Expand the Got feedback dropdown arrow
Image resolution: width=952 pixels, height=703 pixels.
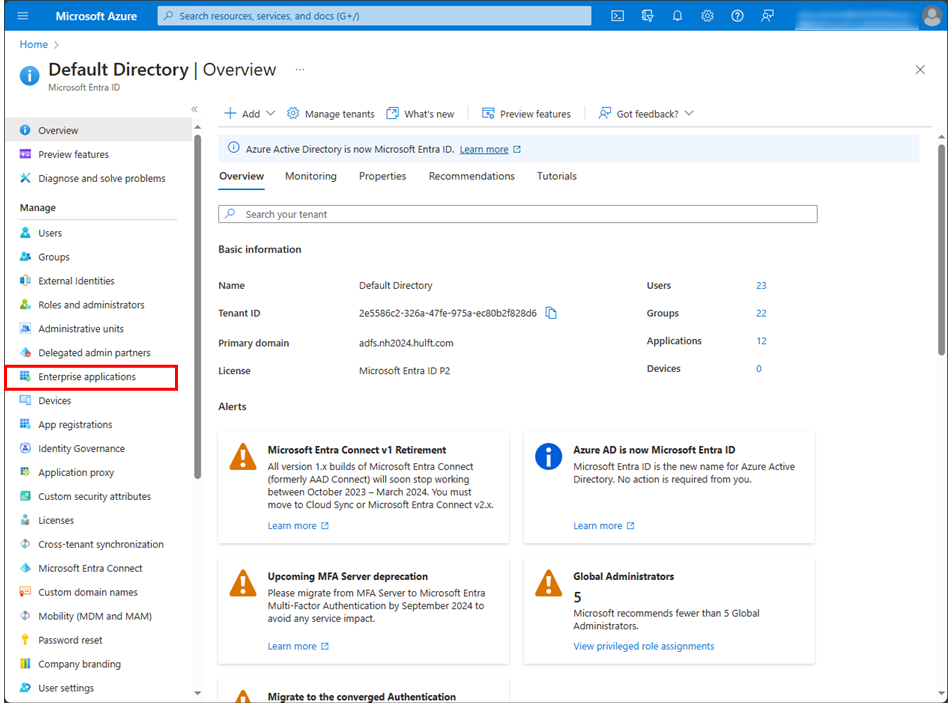tap(689, 114)
